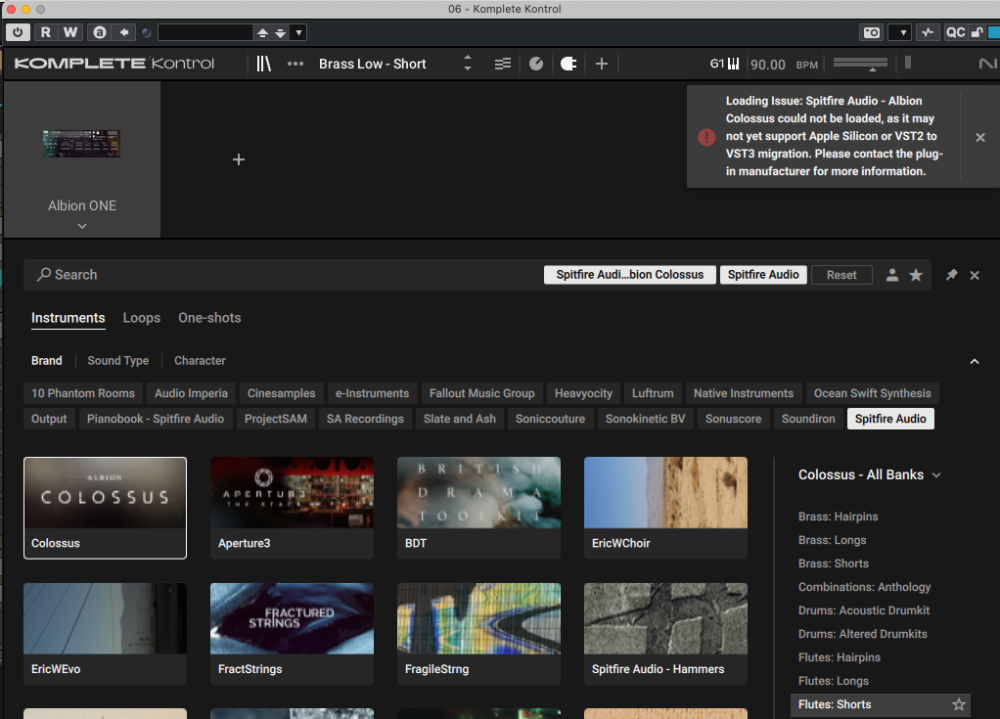The height and width of the screenshot is (719, 1000).
Task: Pin the browser with pin icon
Action: coord(951,275)
